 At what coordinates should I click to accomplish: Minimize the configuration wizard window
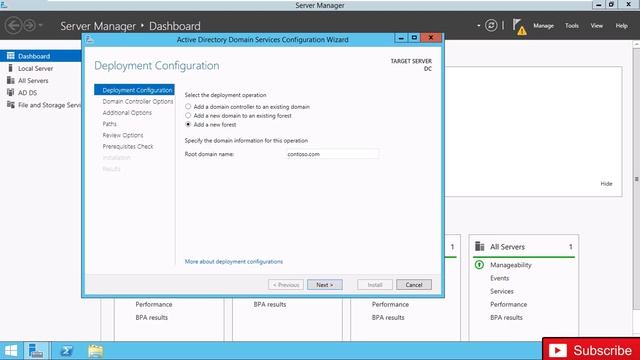pos(401,38)
